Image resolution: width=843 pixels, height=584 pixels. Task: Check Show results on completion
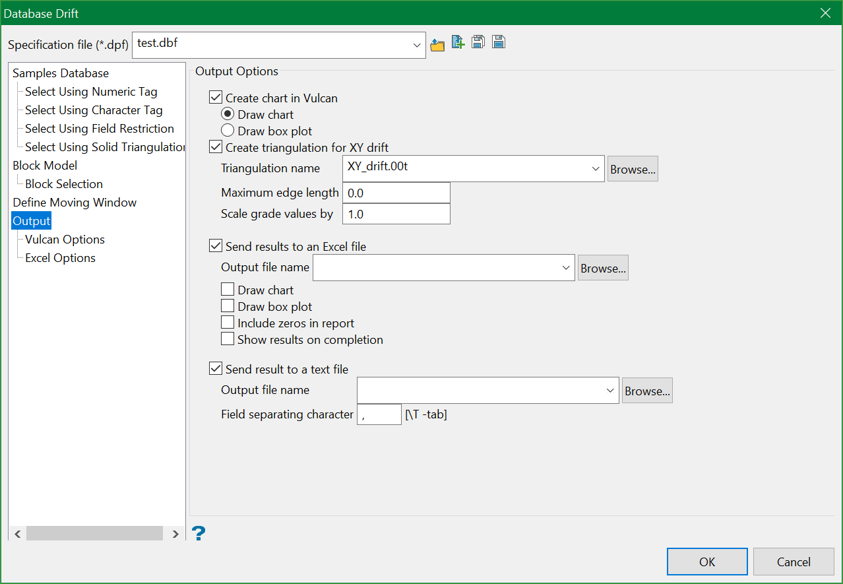tap(228, 340)
